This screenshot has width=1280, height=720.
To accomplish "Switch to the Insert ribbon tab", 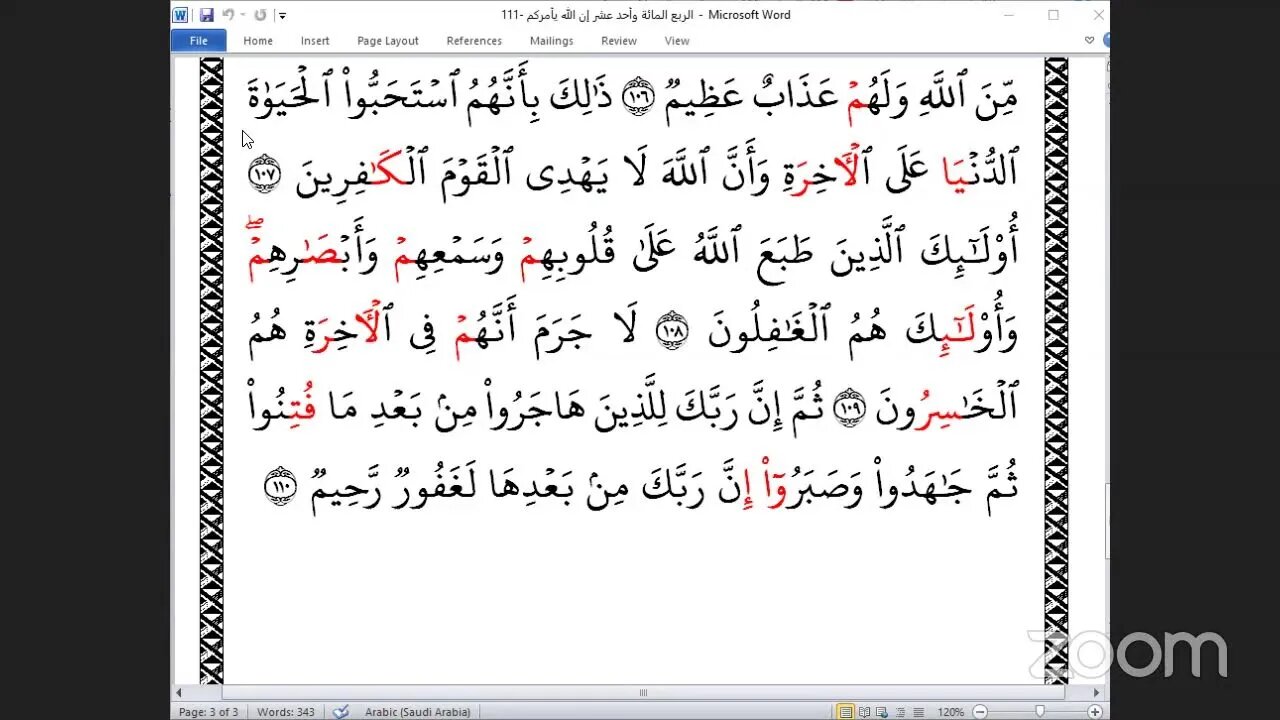I will coord(315,41).
